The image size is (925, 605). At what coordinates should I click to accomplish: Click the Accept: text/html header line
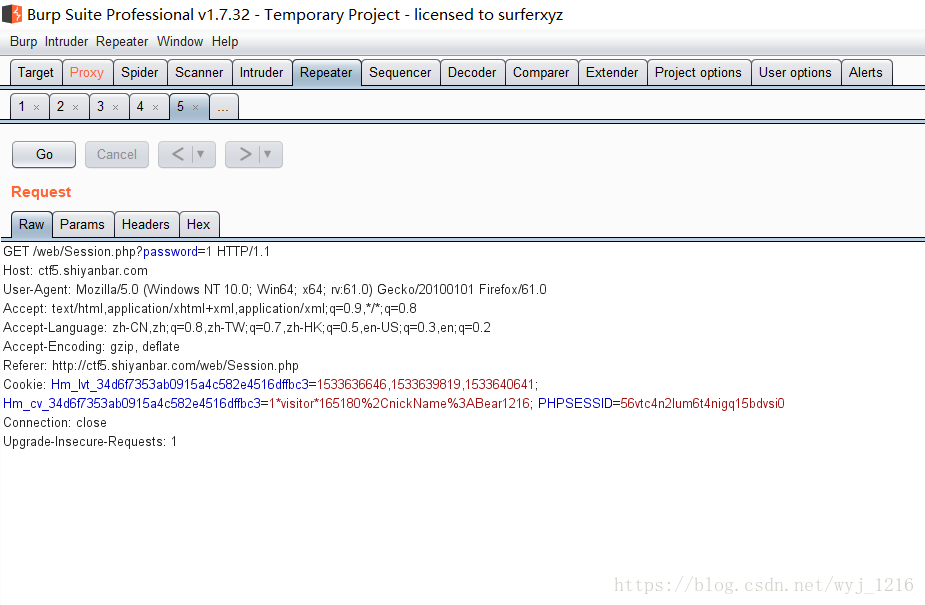pos(210,308)
